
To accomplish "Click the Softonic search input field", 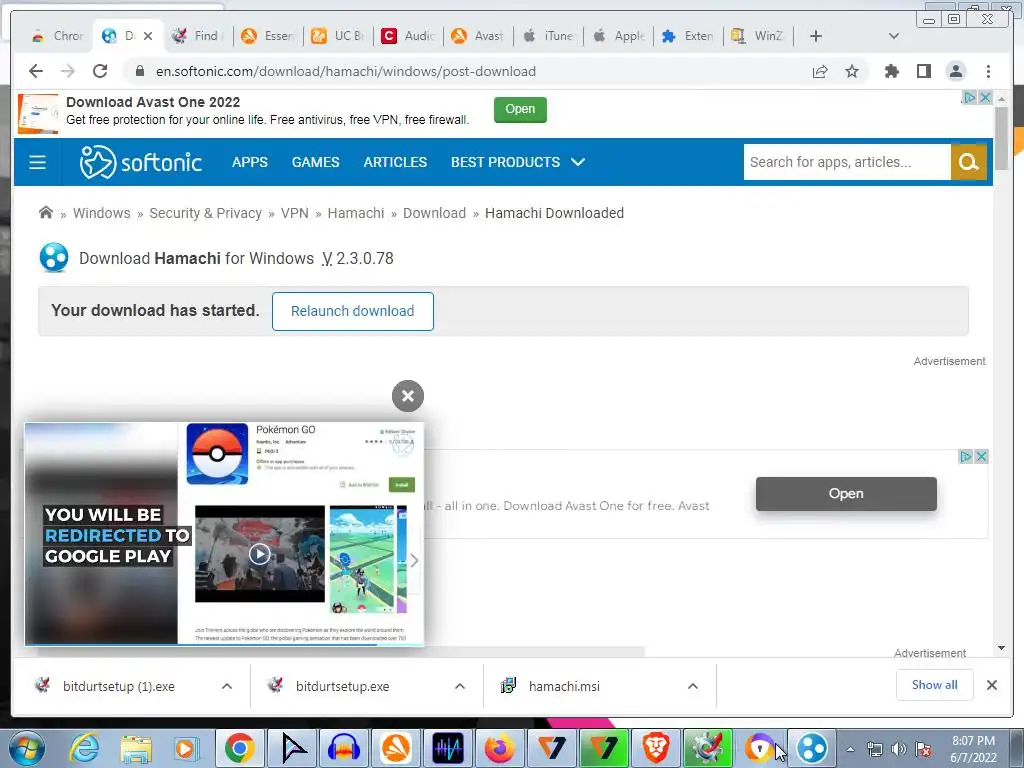I will (847, 162).
